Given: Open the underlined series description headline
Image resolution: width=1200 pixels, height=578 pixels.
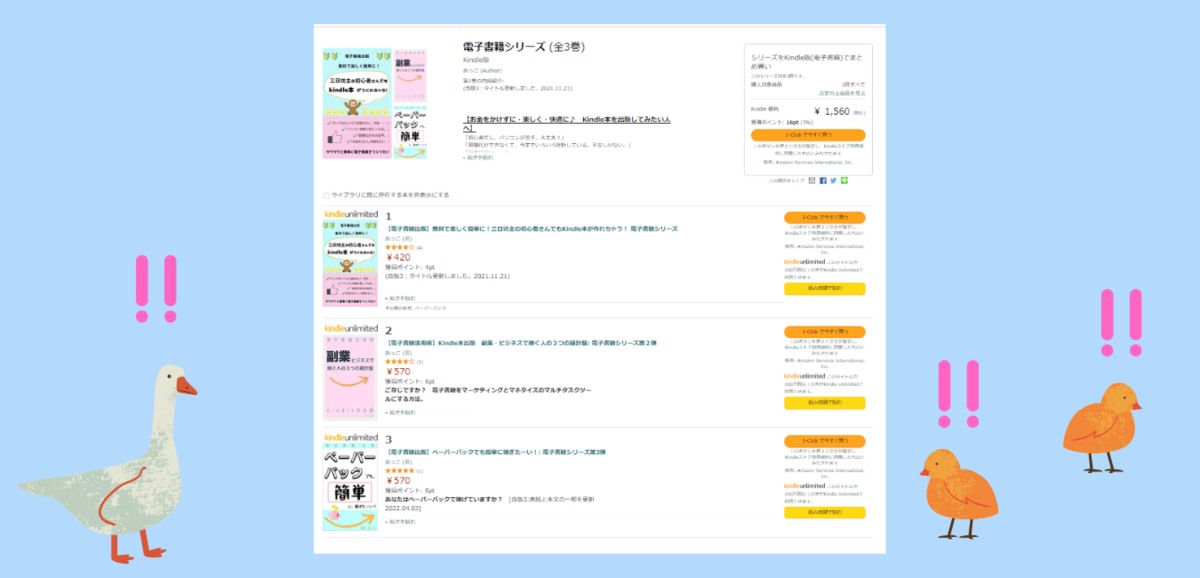Looking at the screenshot, I should point(566,124).
